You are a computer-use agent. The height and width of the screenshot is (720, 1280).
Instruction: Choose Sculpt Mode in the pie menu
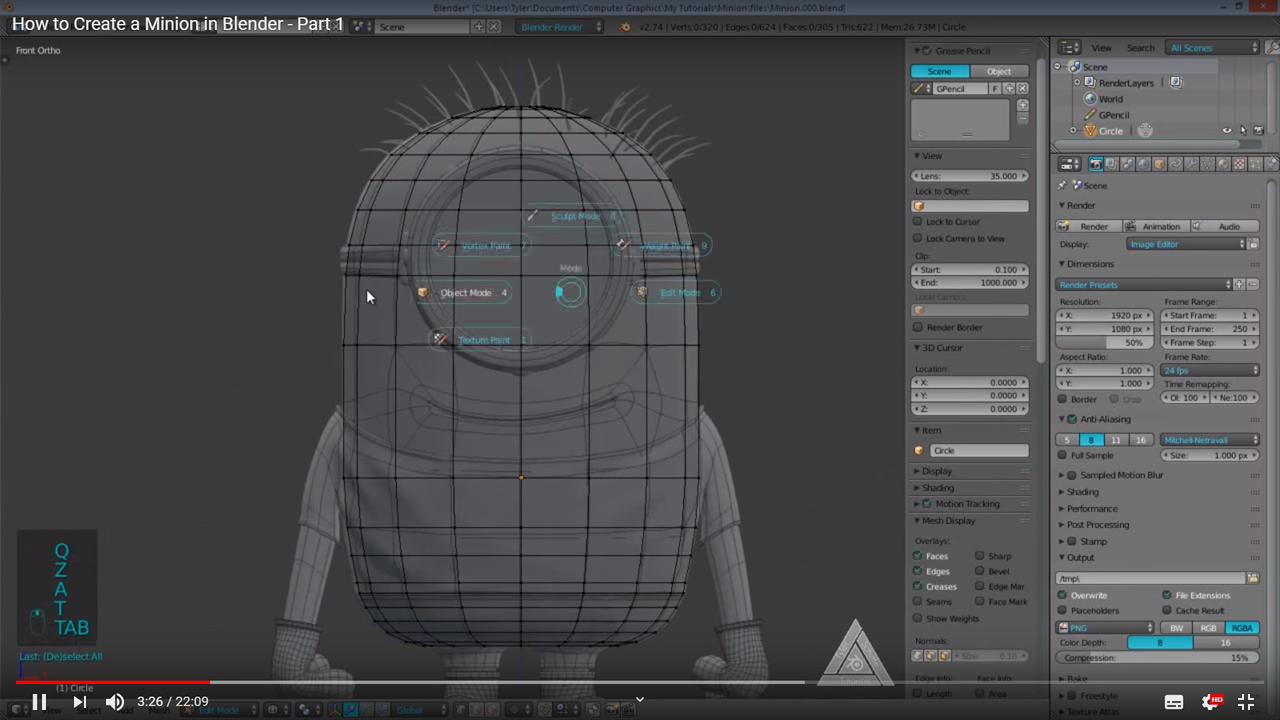point(573,216)
